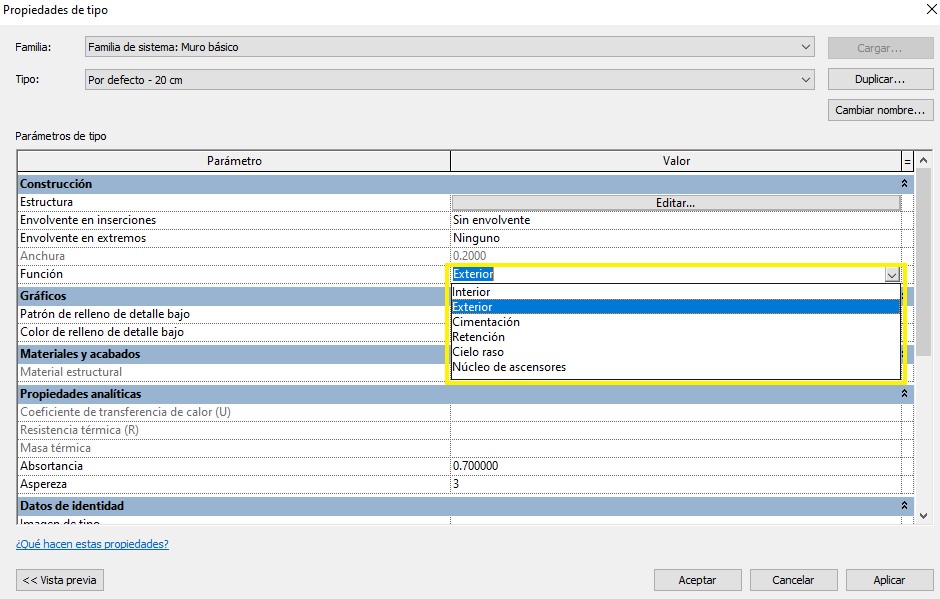The height and width of the screenshot is (599, 940).
Task: Select Interior in the Función list
Action: (x=472, y=292)
